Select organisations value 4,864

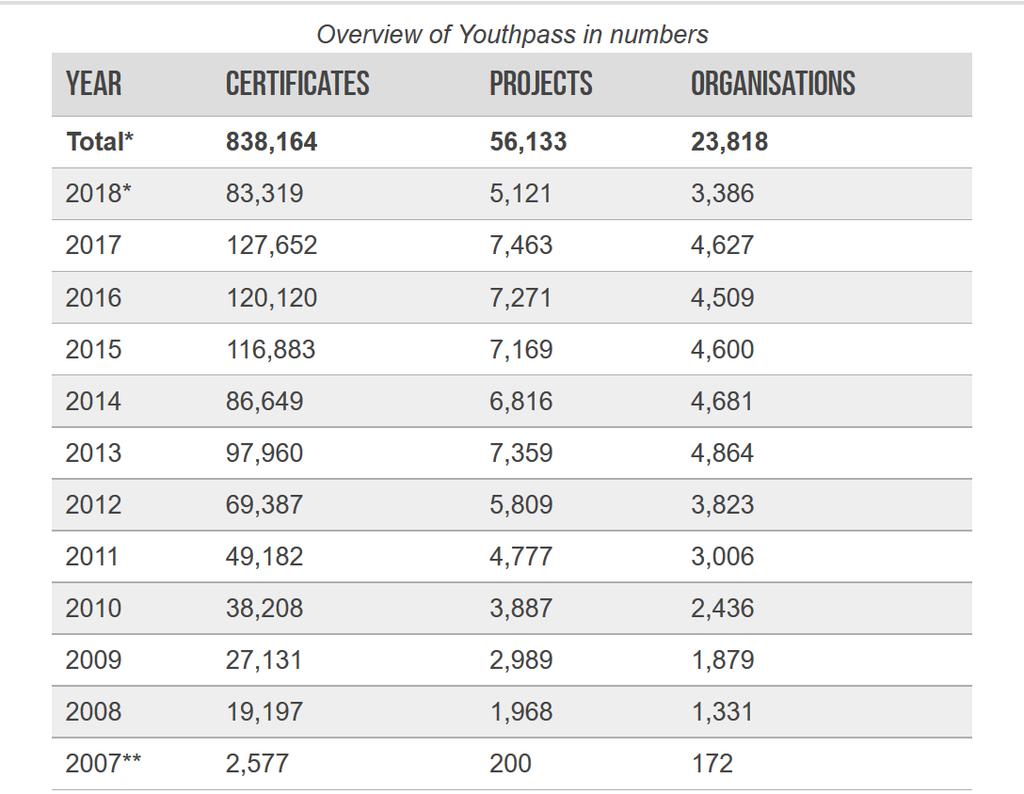[722, 453]
